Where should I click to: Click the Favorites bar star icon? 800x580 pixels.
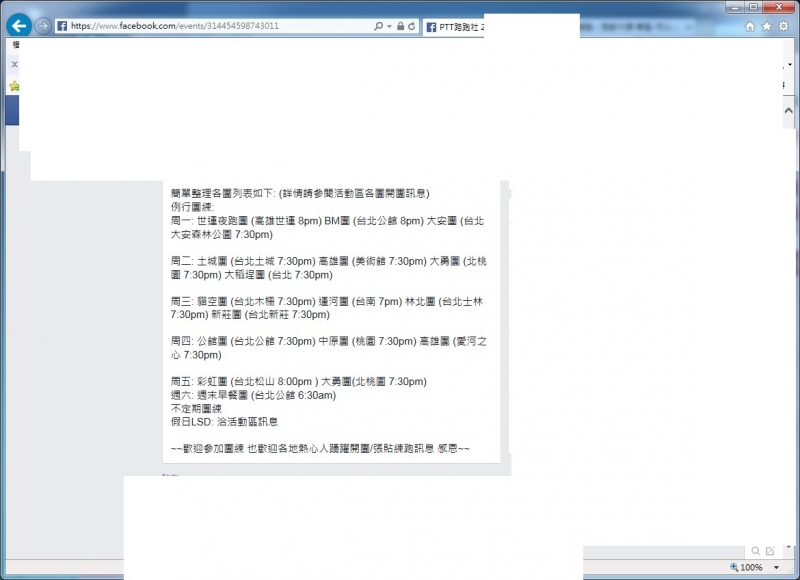[x=13, y=86]
